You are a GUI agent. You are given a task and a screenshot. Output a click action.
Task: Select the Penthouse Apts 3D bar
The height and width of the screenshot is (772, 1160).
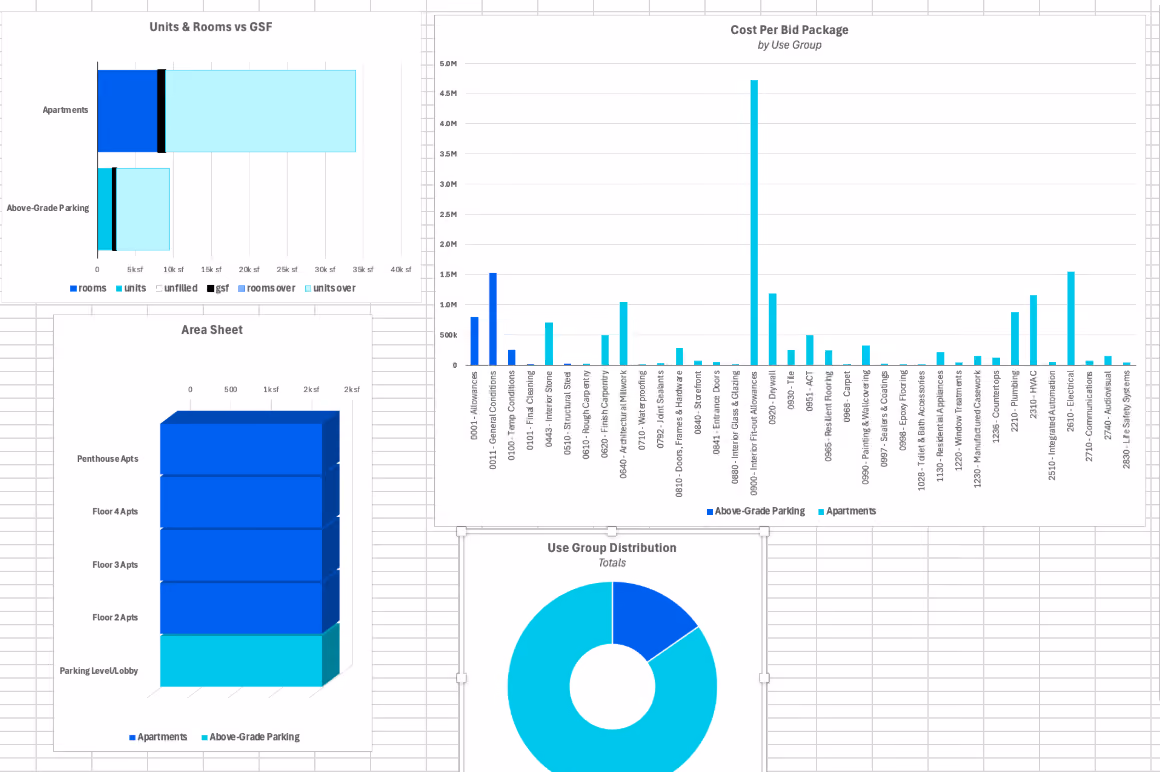click(241, 449)
